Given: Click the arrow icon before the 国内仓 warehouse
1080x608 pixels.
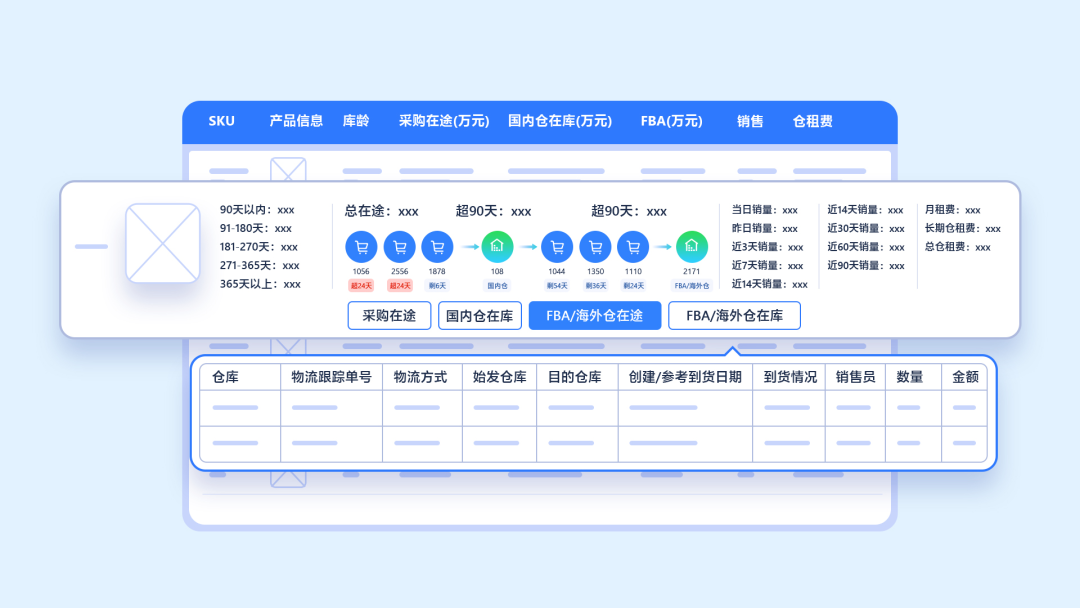Looking at the screenshot, I should (467, 245).
